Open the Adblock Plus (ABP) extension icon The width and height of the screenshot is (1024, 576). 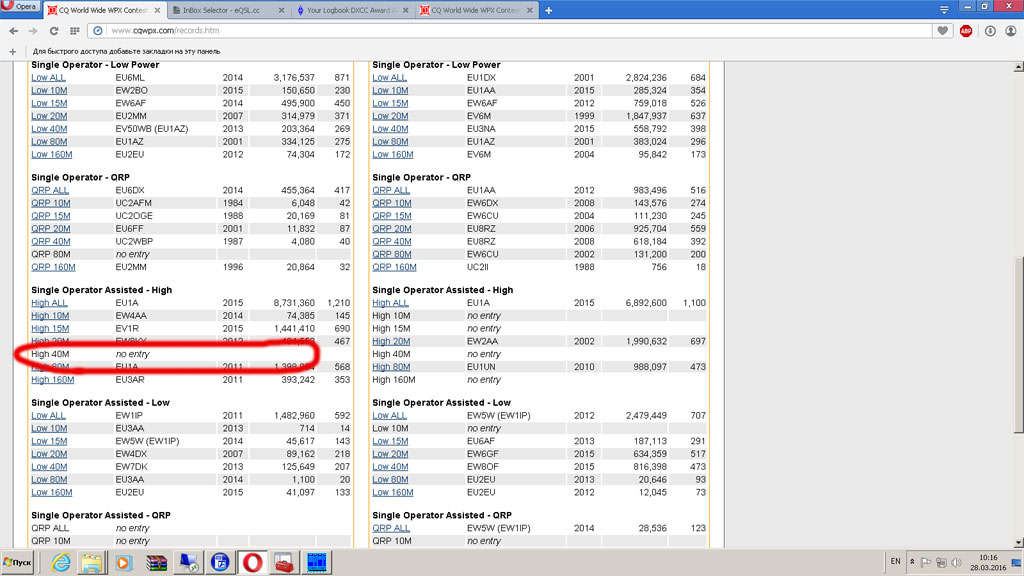click(966, 31)
